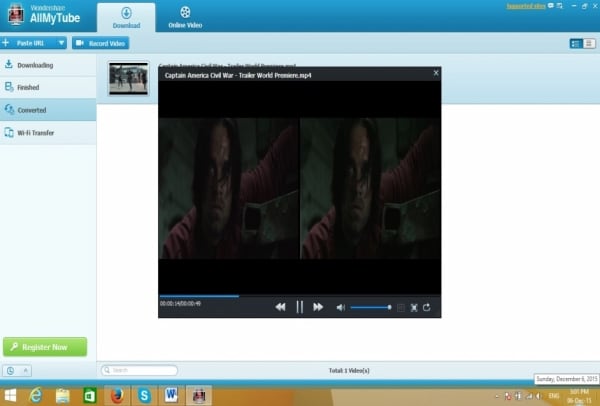Select the Converted category

click(x=48, y=110)
